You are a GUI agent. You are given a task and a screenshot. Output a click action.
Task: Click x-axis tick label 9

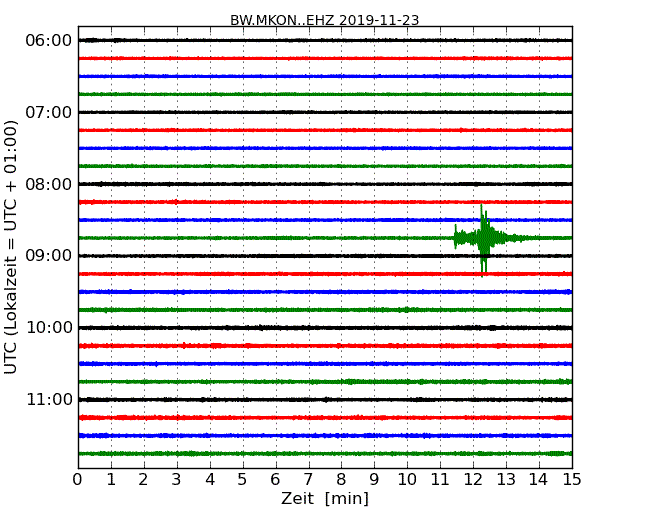pos(374,480)
